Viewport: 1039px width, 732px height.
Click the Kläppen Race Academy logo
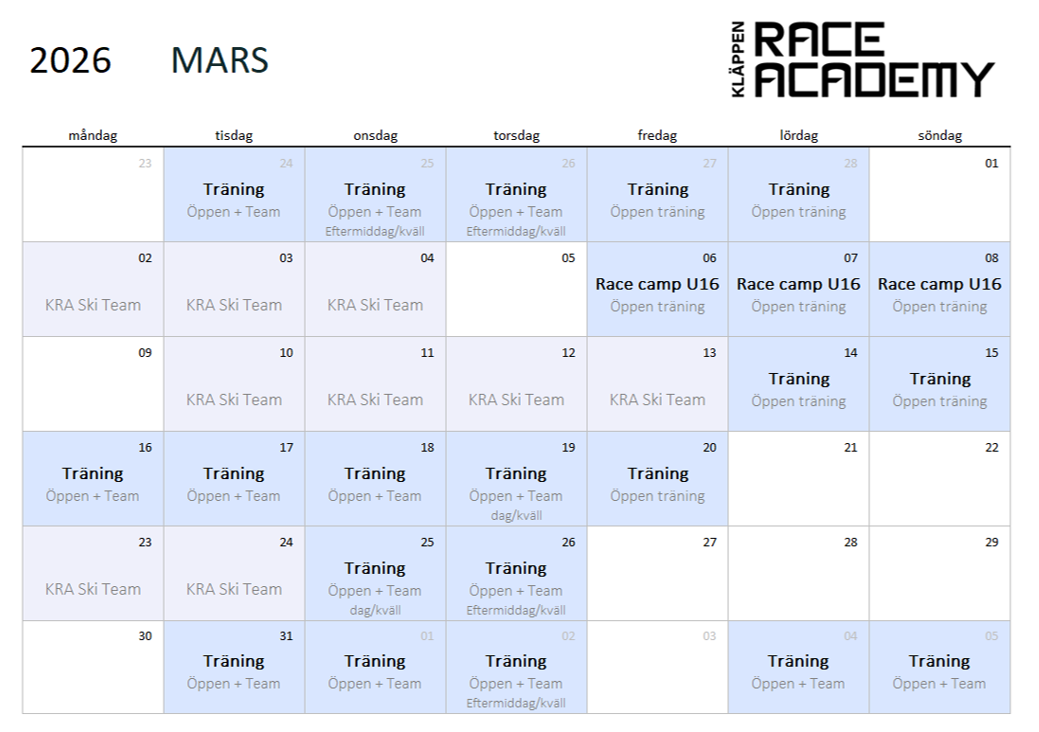[862, 60]
